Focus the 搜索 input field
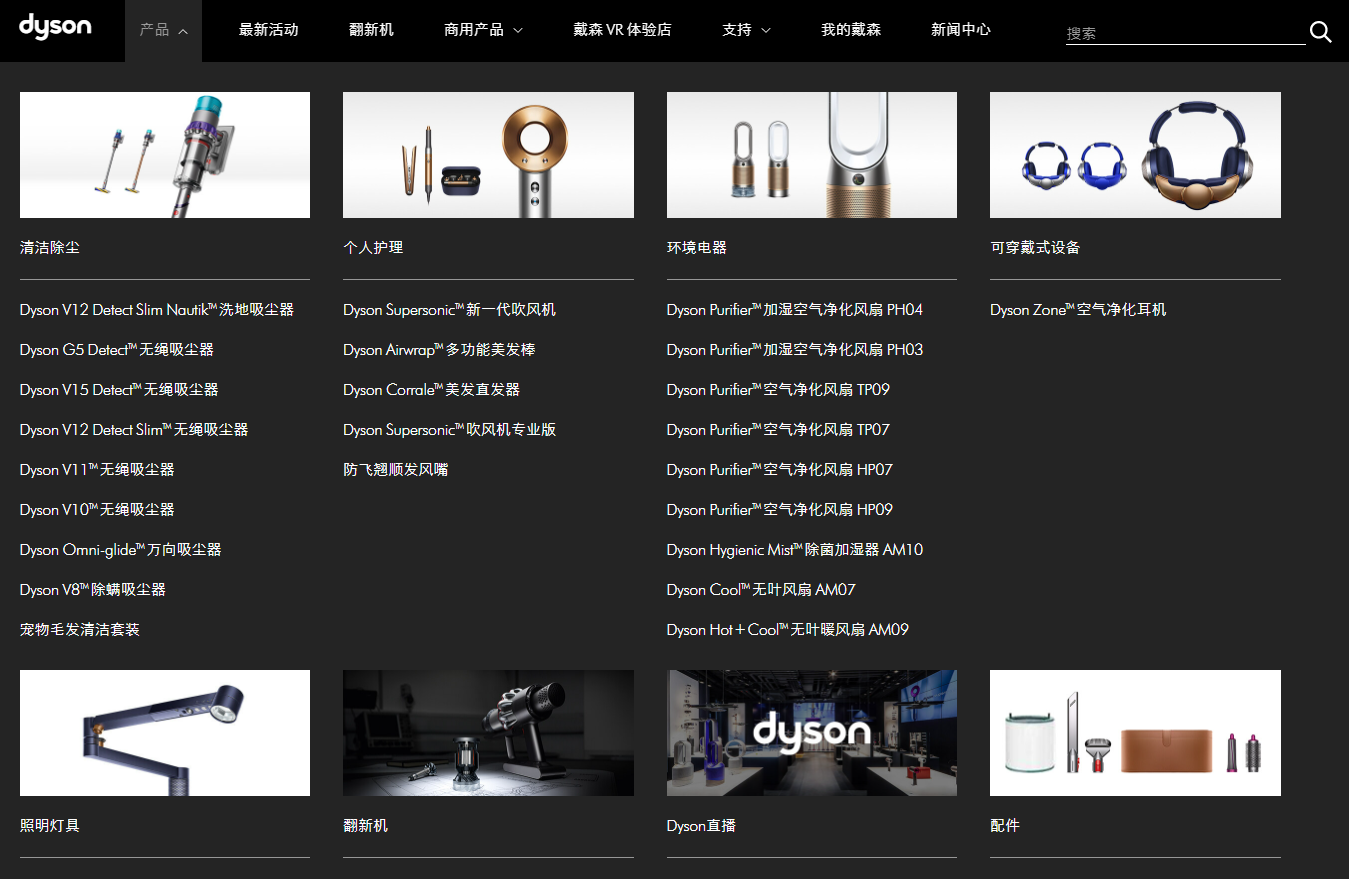This screenshot has height=879, width=1349. (1185, 33)
